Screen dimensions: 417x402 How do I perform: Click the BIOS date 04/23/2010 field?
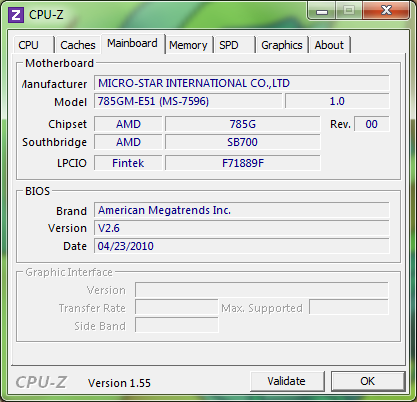[242, 246]
